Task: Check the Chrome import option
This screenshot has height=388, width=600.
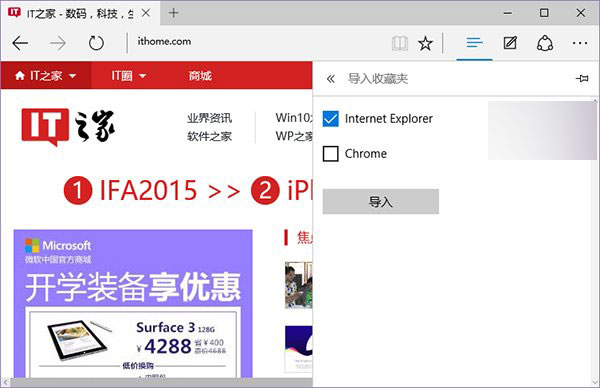Action: pyautogui.click(x=330, y=154)
